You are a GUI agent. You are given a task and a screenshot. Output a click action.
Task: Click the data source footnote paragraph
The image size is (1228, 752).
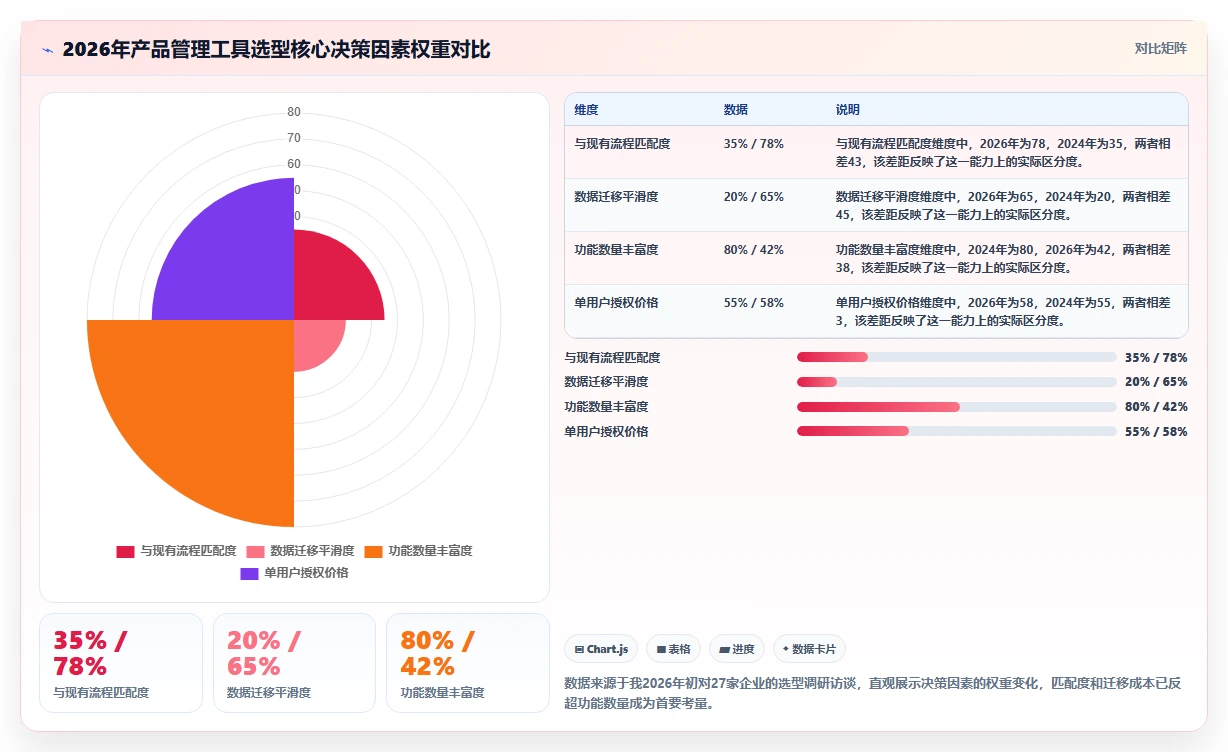[x=873, y=693]
